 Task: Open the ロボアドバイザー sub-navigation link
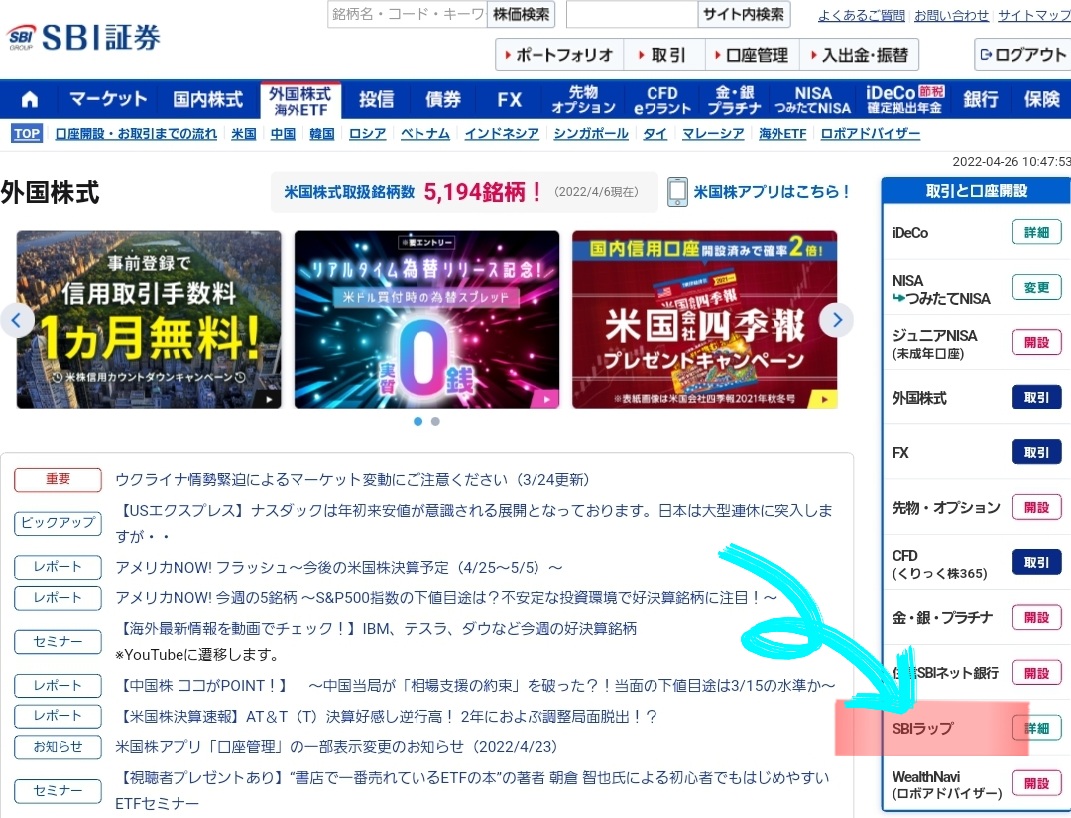(x=870, y=134)
